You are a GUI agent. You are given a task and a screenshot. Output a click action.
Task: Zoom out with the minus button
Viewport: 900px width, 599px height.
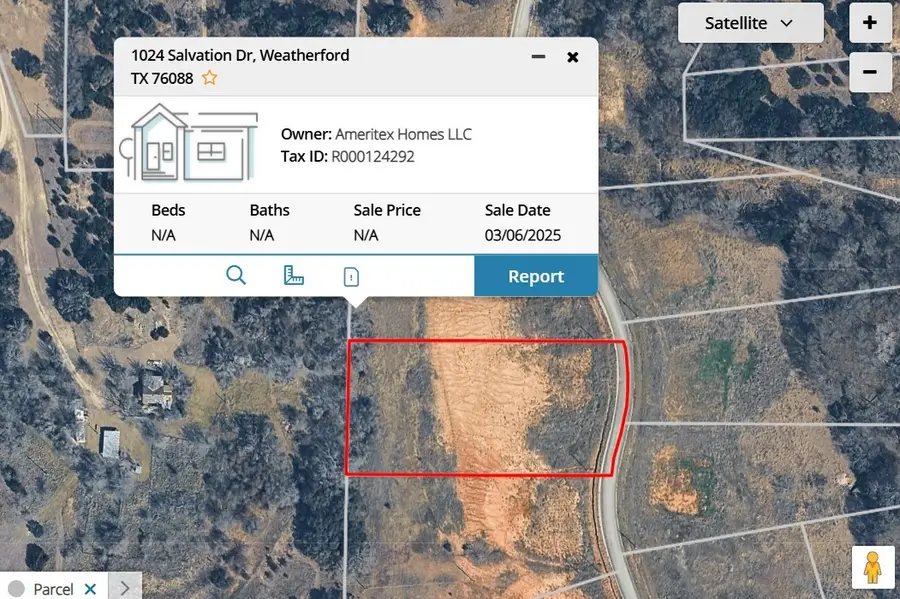[870, 72]
